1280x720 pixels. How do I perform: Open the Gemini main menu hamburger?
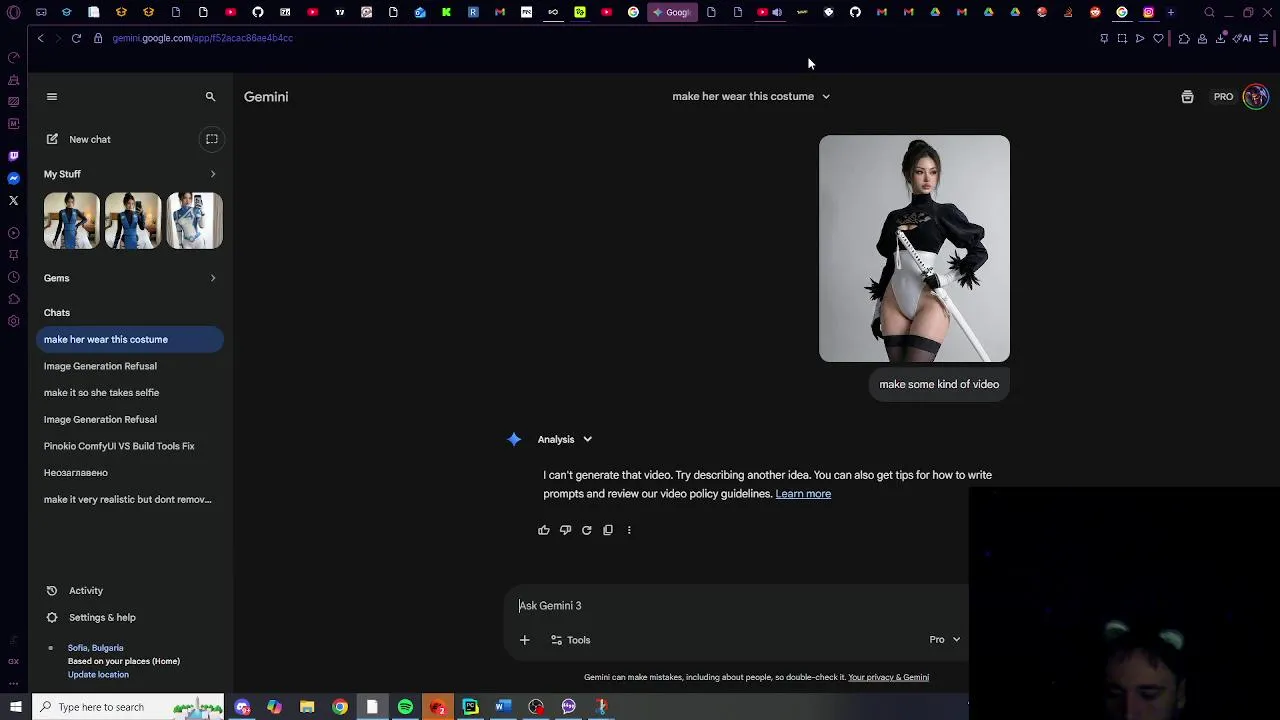click(52, 97)
